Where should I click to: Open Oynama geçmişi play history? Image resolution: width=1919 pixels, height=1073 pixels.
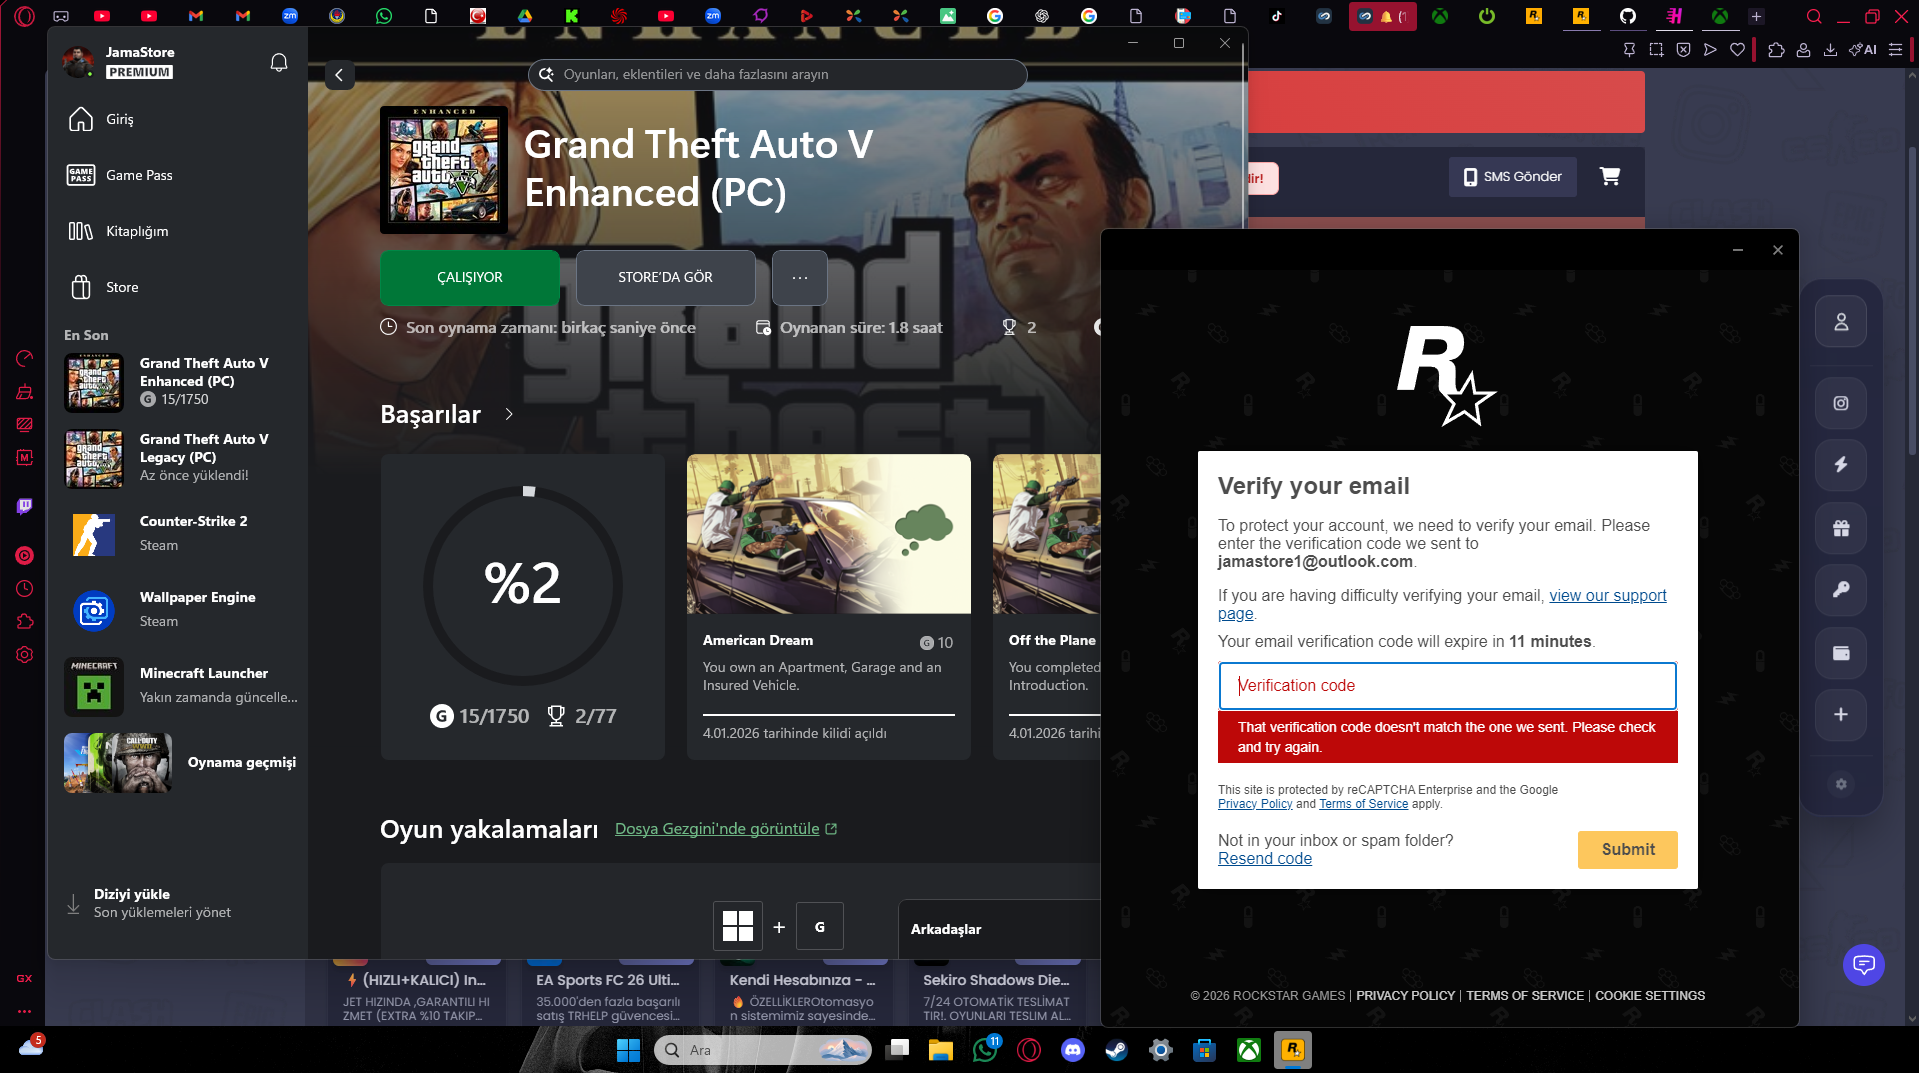(x=180, y=762)
